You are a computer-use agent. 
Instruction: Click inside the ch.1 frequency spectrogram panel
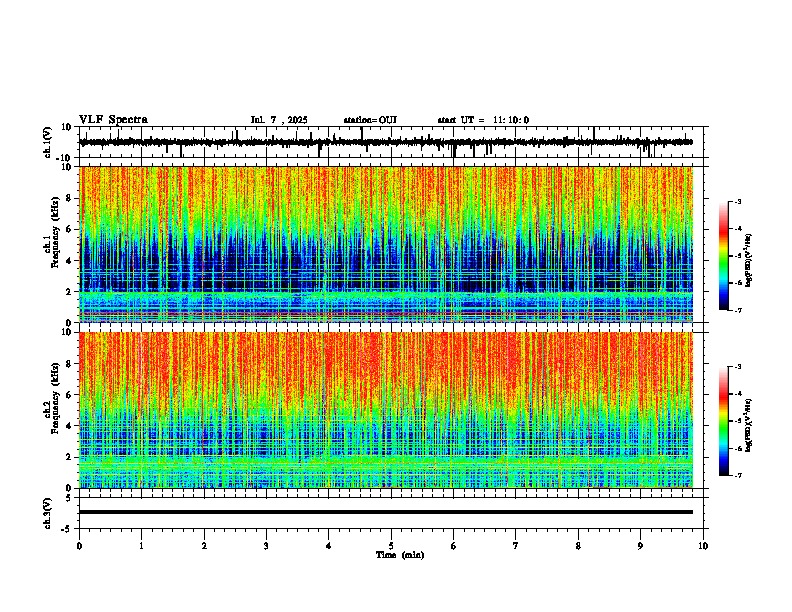pyautogui.click(x=386, y=244)
